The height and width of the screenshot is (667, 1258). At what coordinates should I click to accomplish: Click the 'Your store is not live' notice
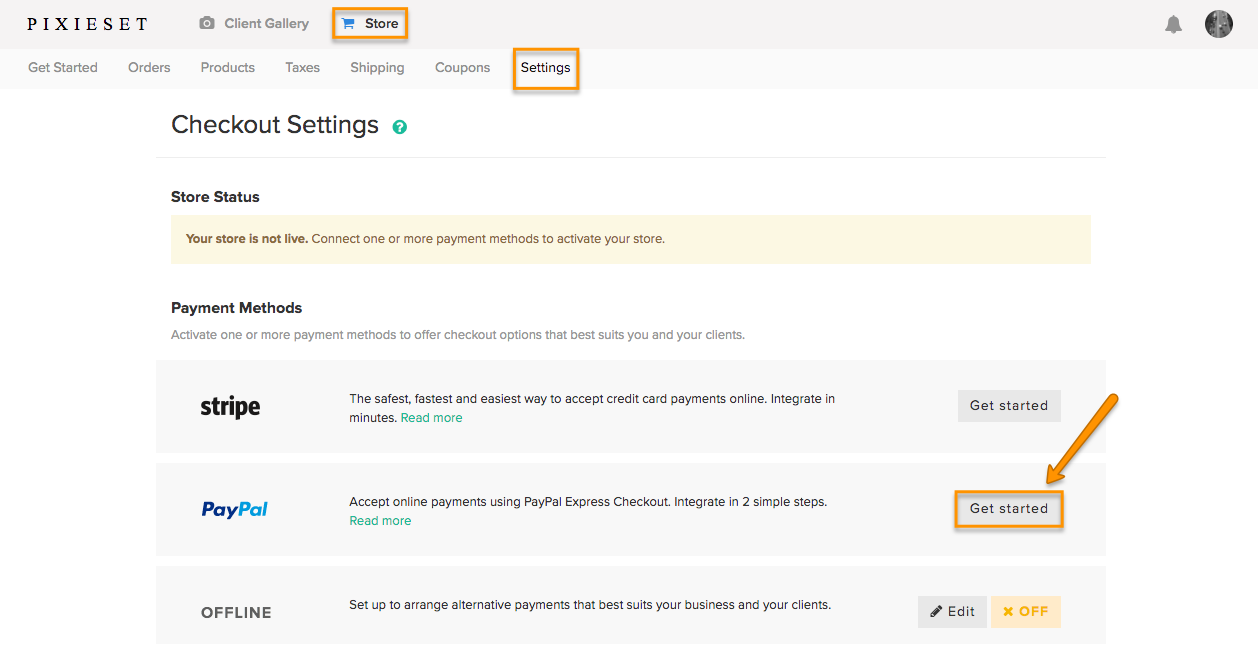click(x=631, y=239)
